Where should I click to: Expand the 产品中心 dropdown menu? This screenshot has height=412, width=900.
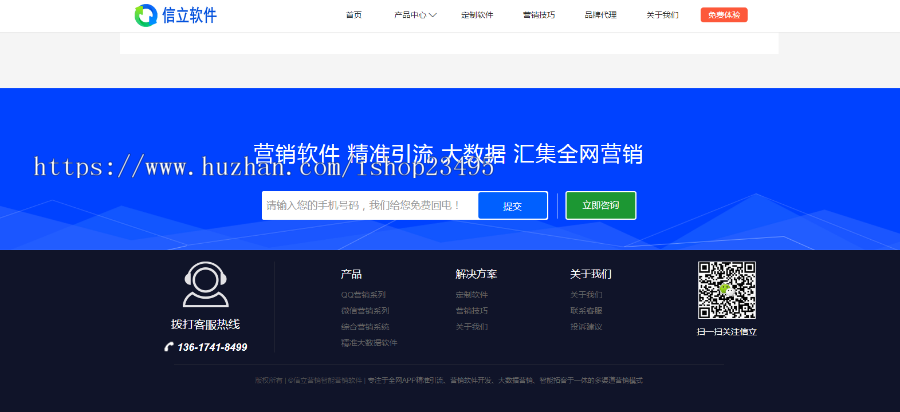[x=415, y=15]
